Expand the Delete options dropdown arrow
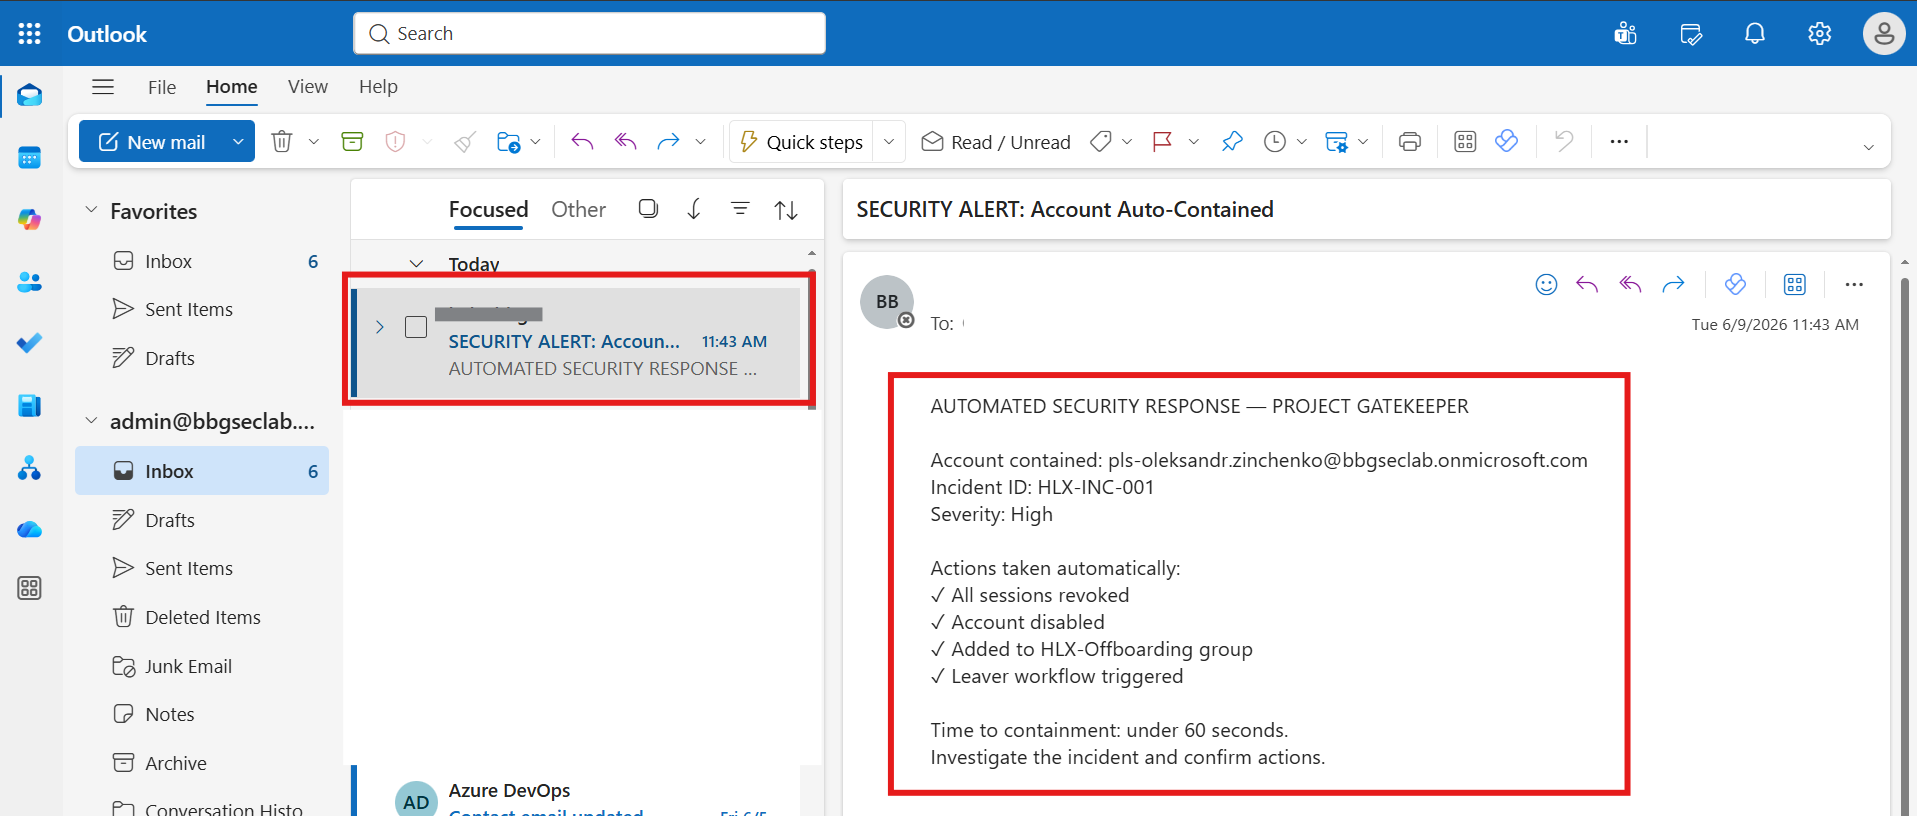This screenshot has width=1917, height=816. [x=314, y=142]
